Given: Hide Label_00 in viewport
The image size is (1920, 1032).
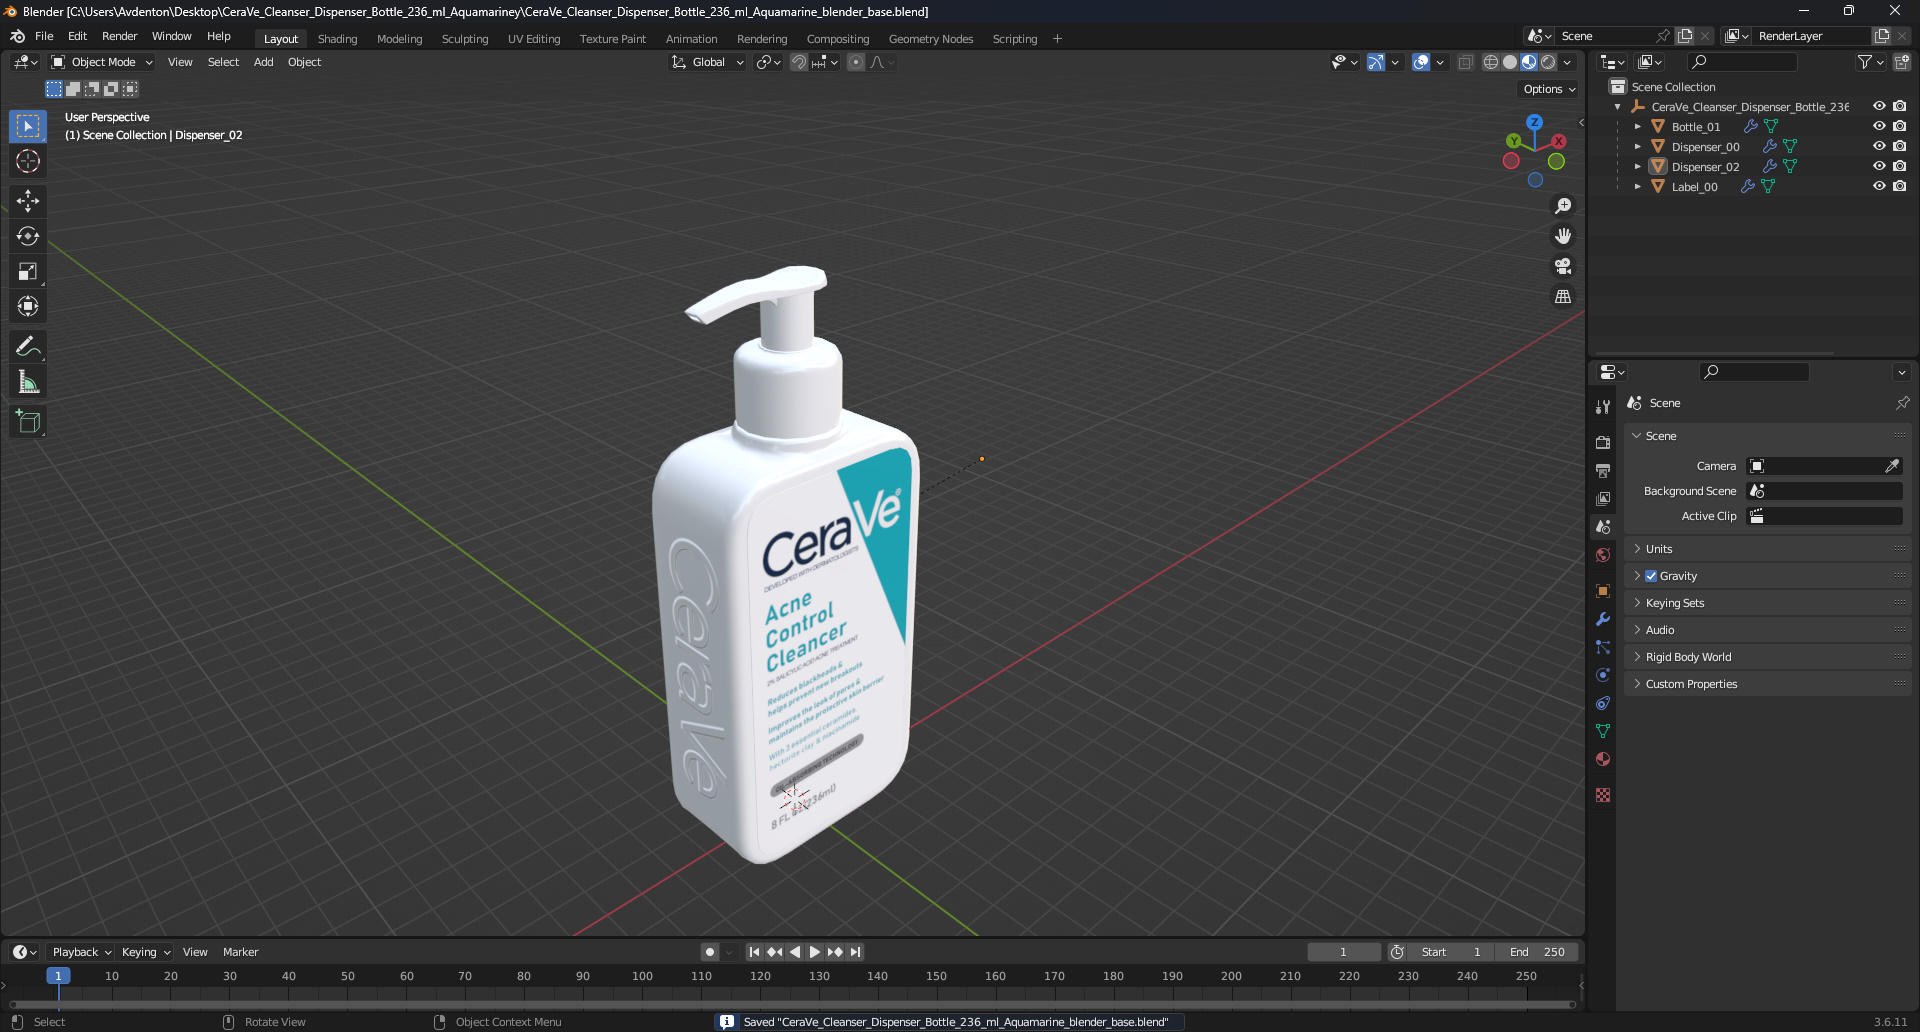Looking at the screenshot, I should (1879, 187).
